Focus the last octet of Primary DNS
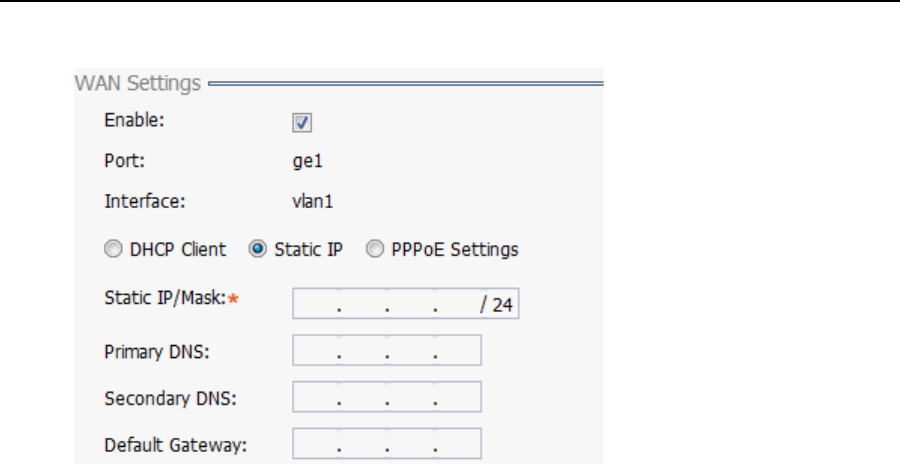 (458, 352)
